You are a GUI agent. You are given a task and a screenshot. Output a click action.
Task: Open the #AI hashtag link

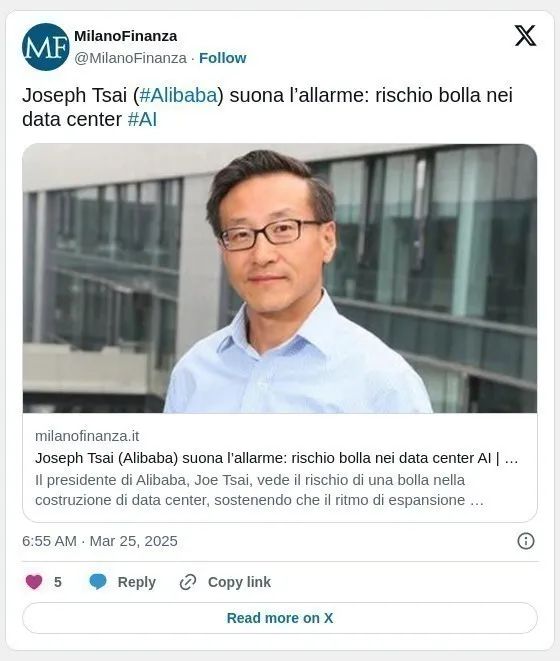tap(142, 119)
